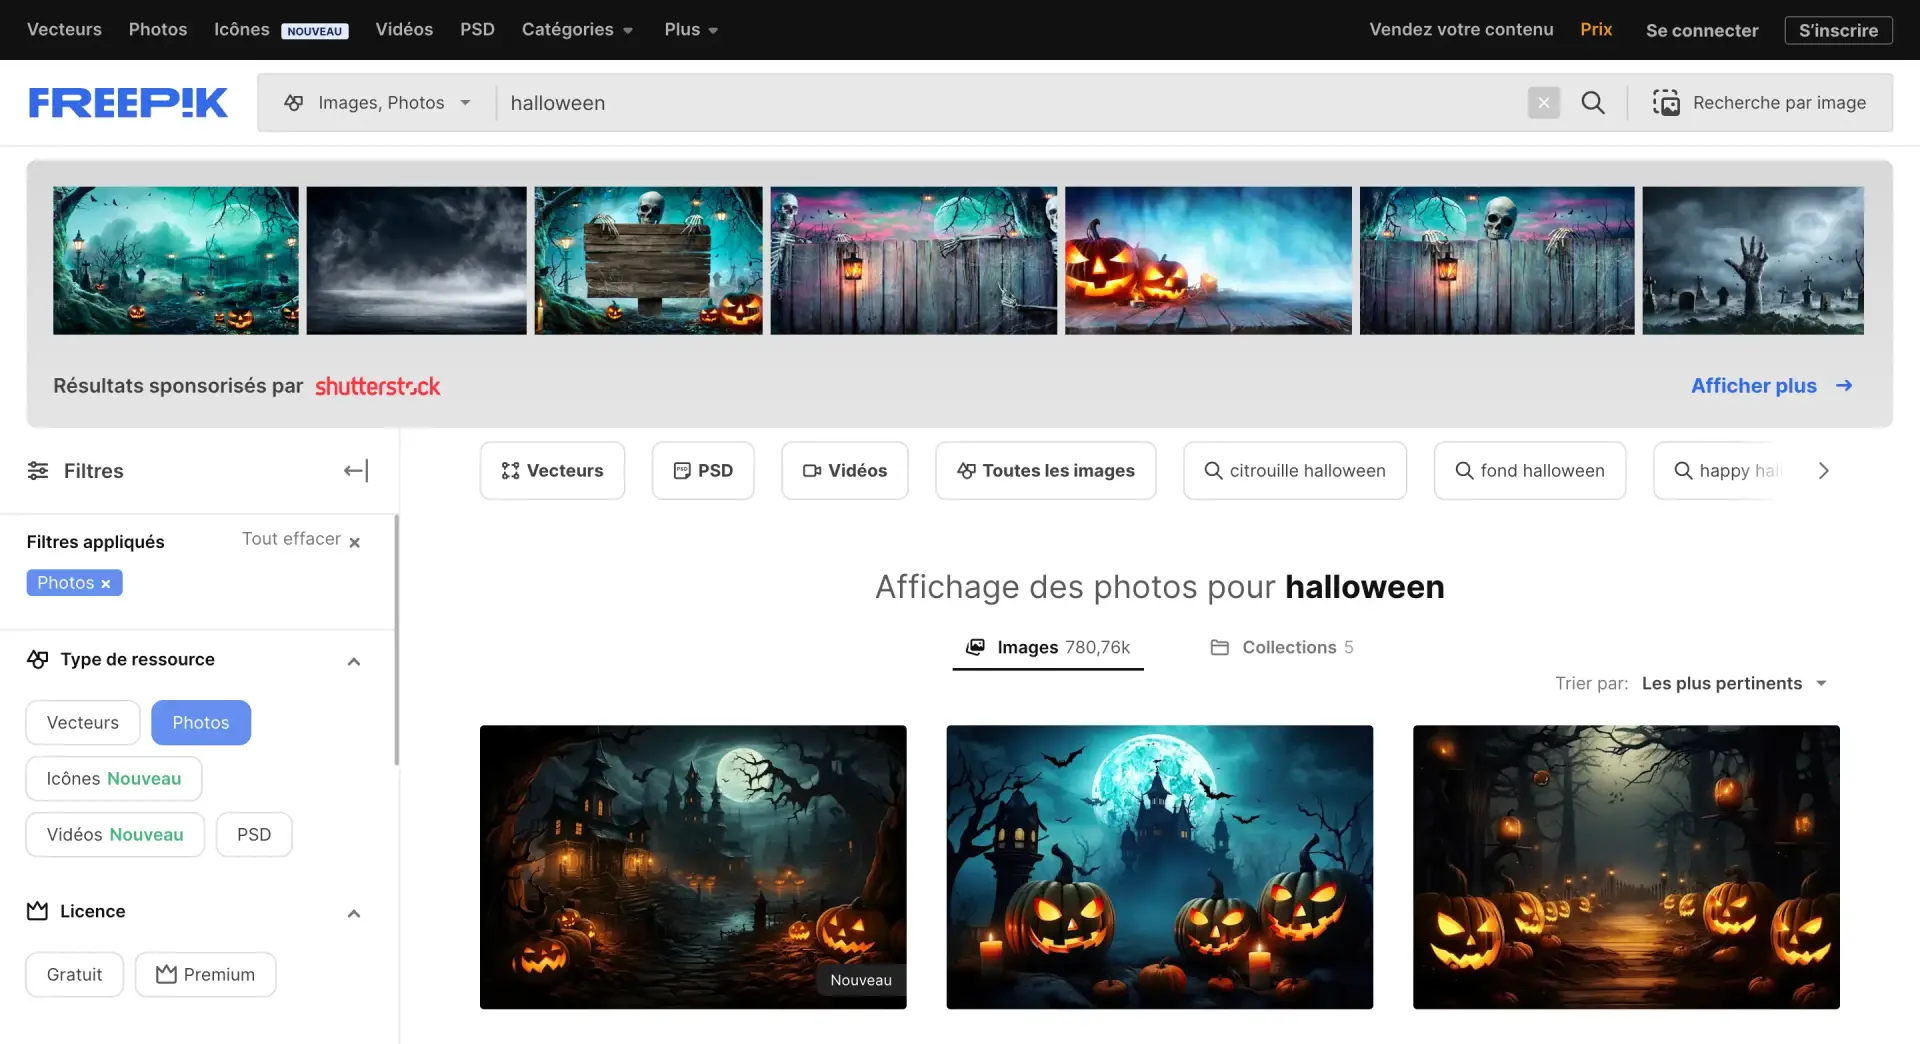This screenshot has width=1920, height=1044.
Task: Search suggestion fond halloween
Action: pos(1530,471)
